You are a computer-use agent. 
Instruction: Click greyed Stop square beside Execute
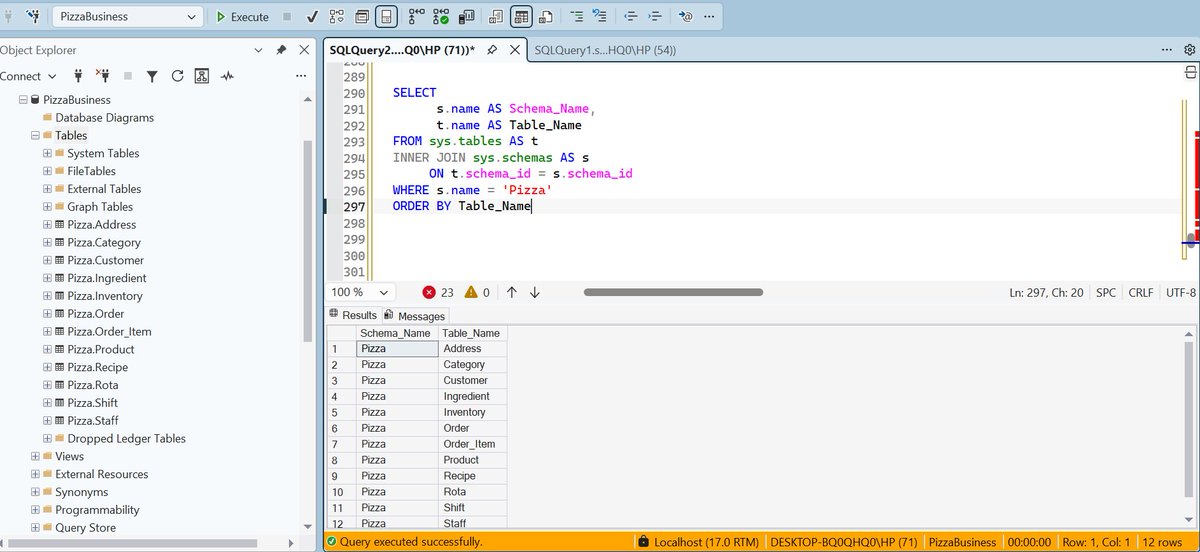pyautogui.click(x=288, y=17)
